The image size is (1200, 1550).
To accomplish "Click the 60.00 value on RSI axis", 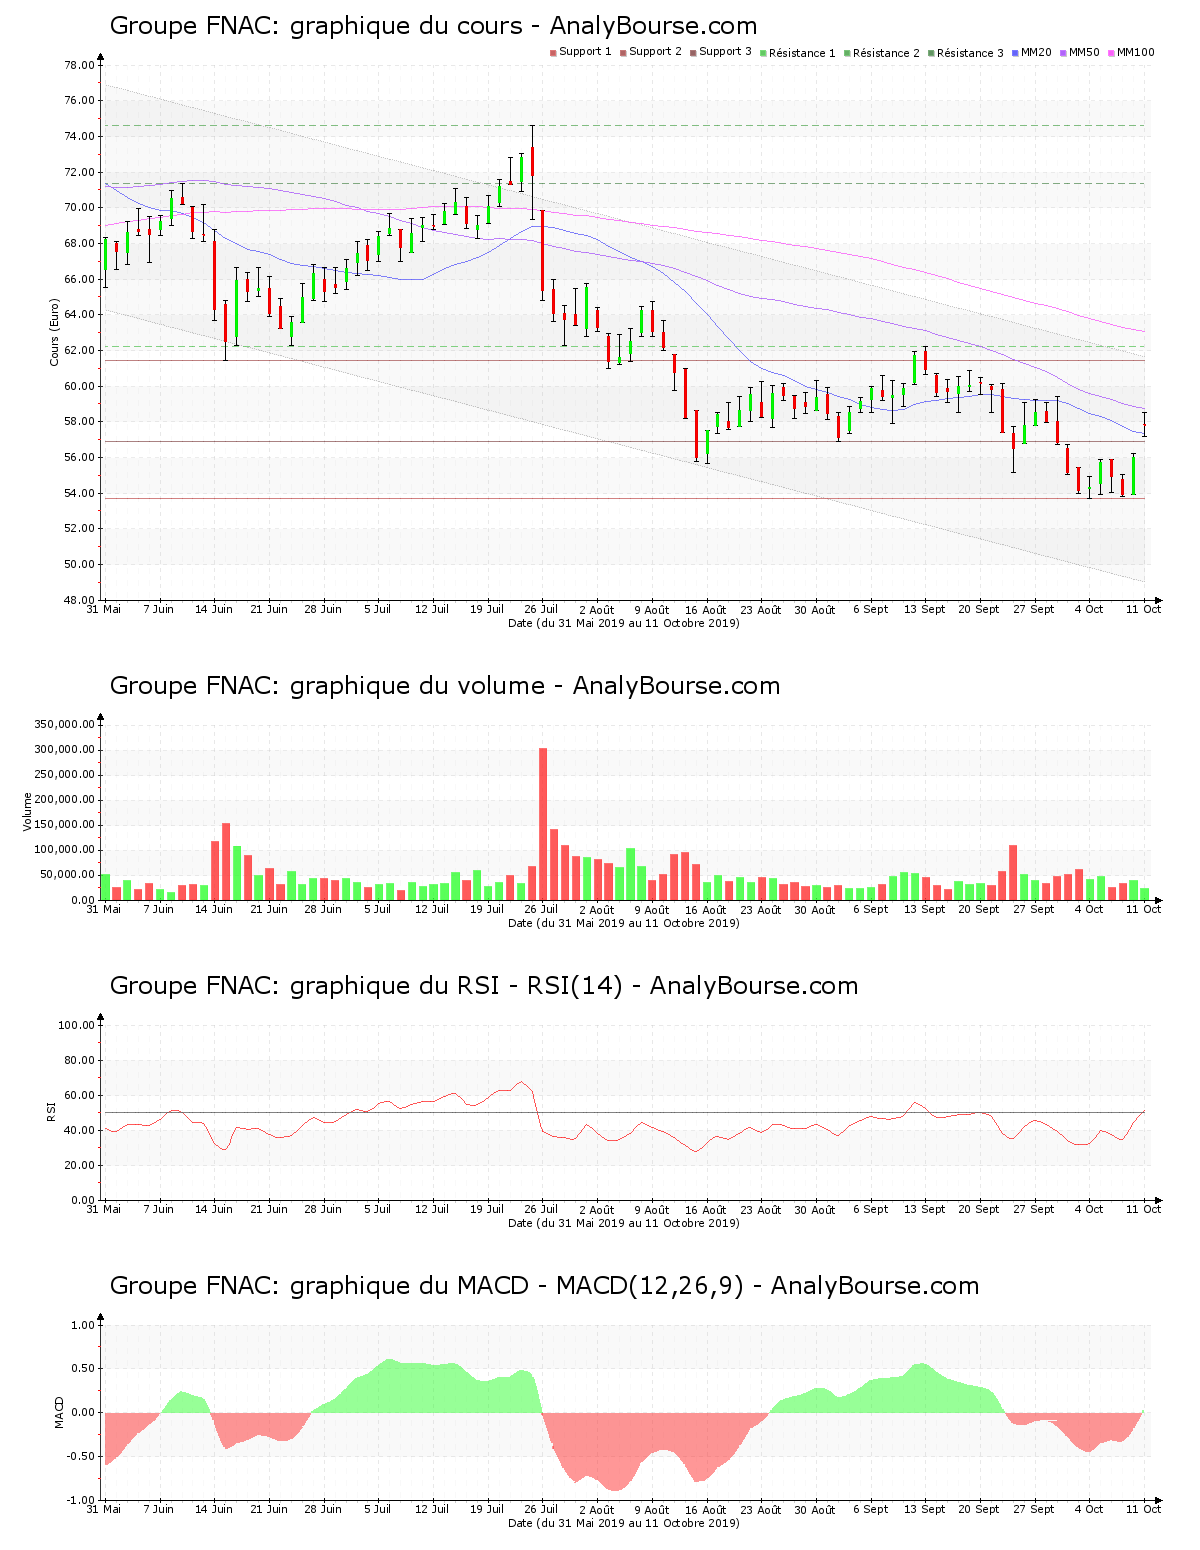I will click(79, 1095).
